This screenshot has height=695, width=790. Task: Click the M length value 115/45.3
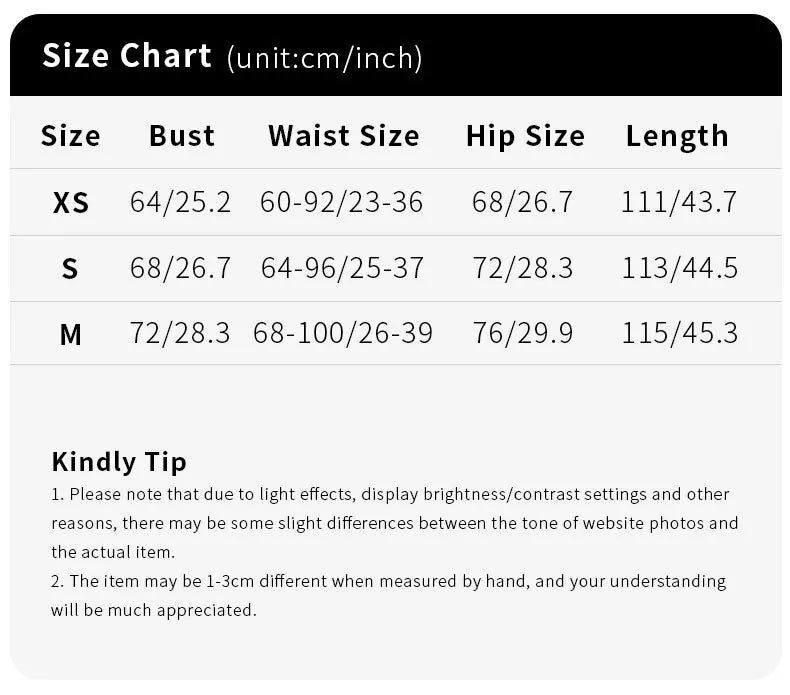[680, 333]
